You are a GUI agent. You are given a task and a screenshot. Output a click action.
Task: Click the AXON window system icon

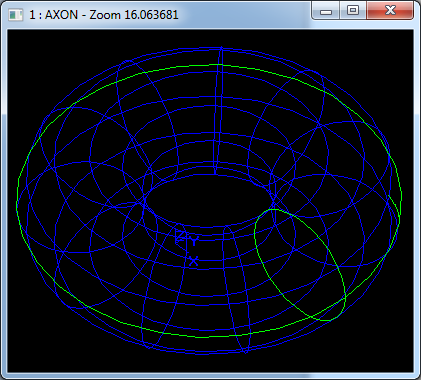(16, 15)
